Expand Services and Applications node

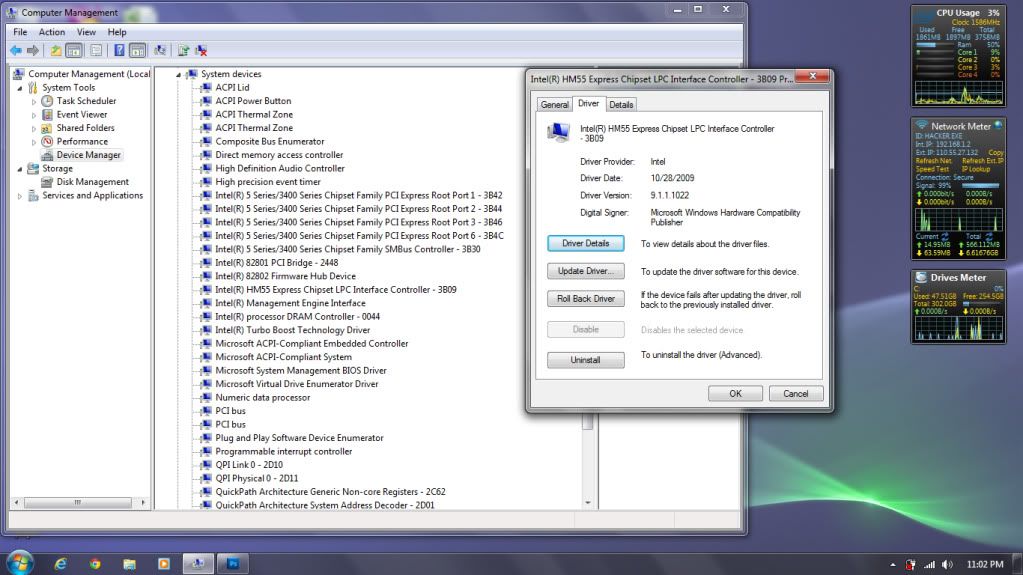20,196
